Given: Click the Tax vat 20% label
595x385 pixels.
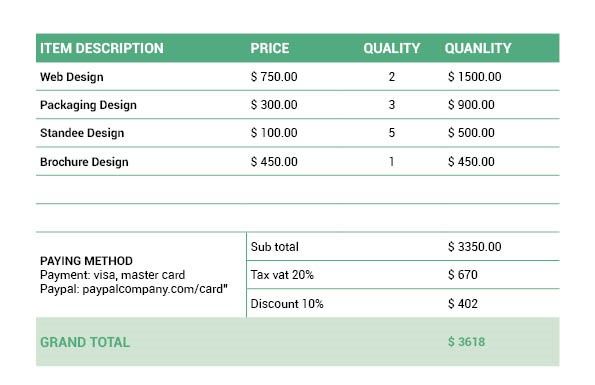Looking at the screenshot, I should (x=282, y=275).
